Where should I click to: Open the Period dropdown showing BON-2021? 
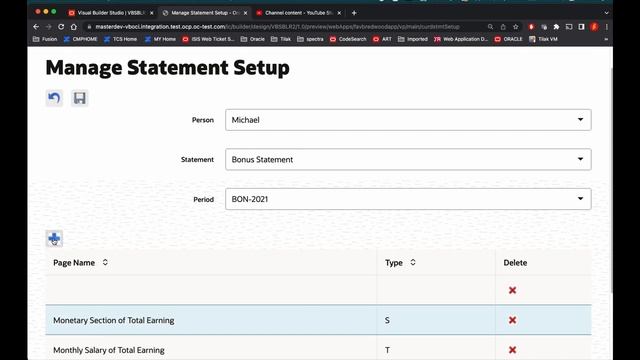tap(408, 199)
